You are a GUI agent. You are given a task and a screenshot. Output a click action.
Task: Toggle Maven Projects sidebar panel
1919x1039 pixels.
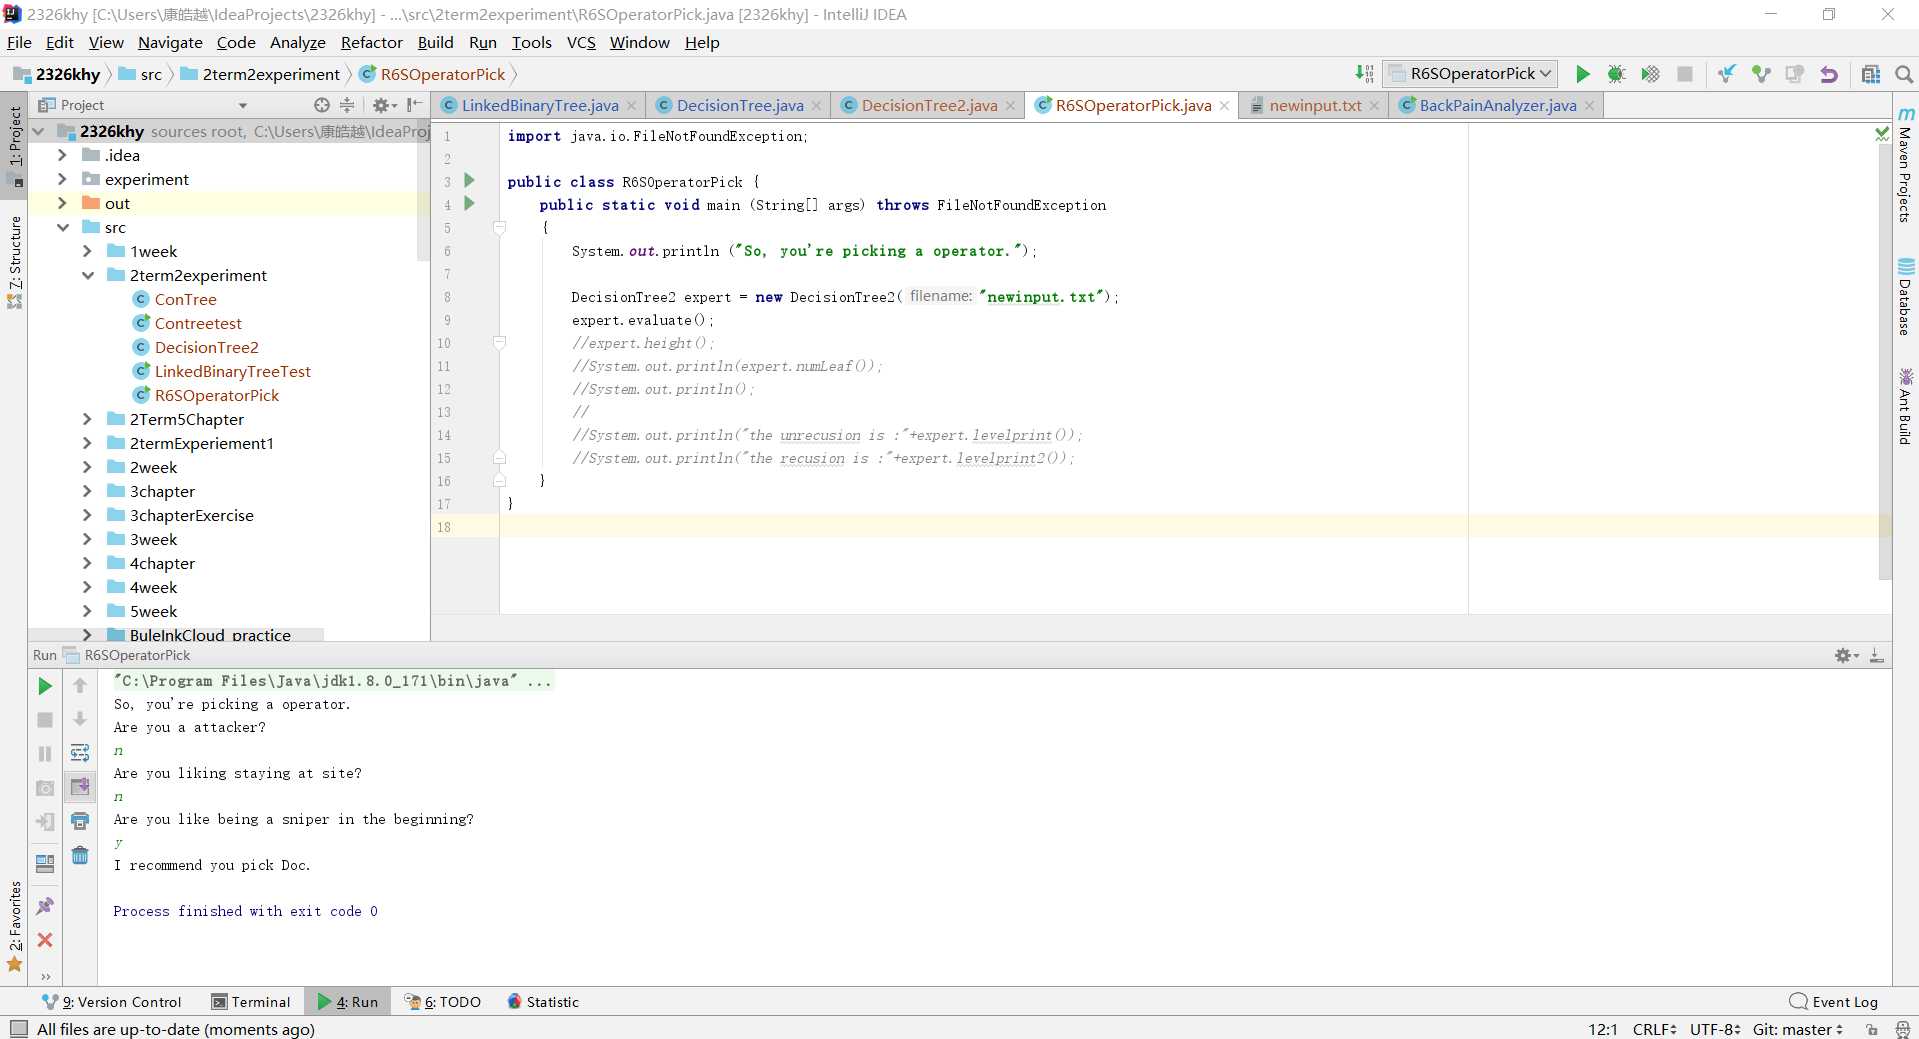(1905, 165)
